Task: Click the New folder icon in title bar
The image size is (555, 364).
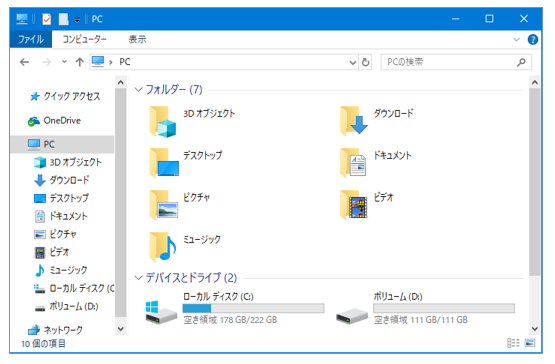Action: coord(63,19)
